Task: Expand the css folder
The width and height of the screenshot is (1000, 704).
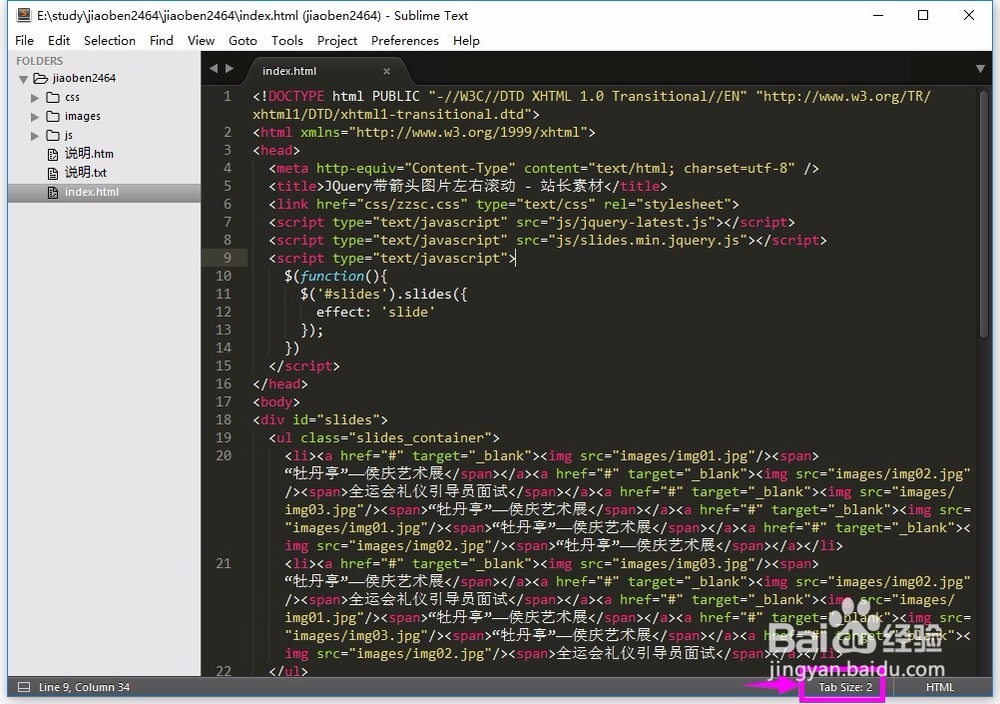Action: click(35, 97)
